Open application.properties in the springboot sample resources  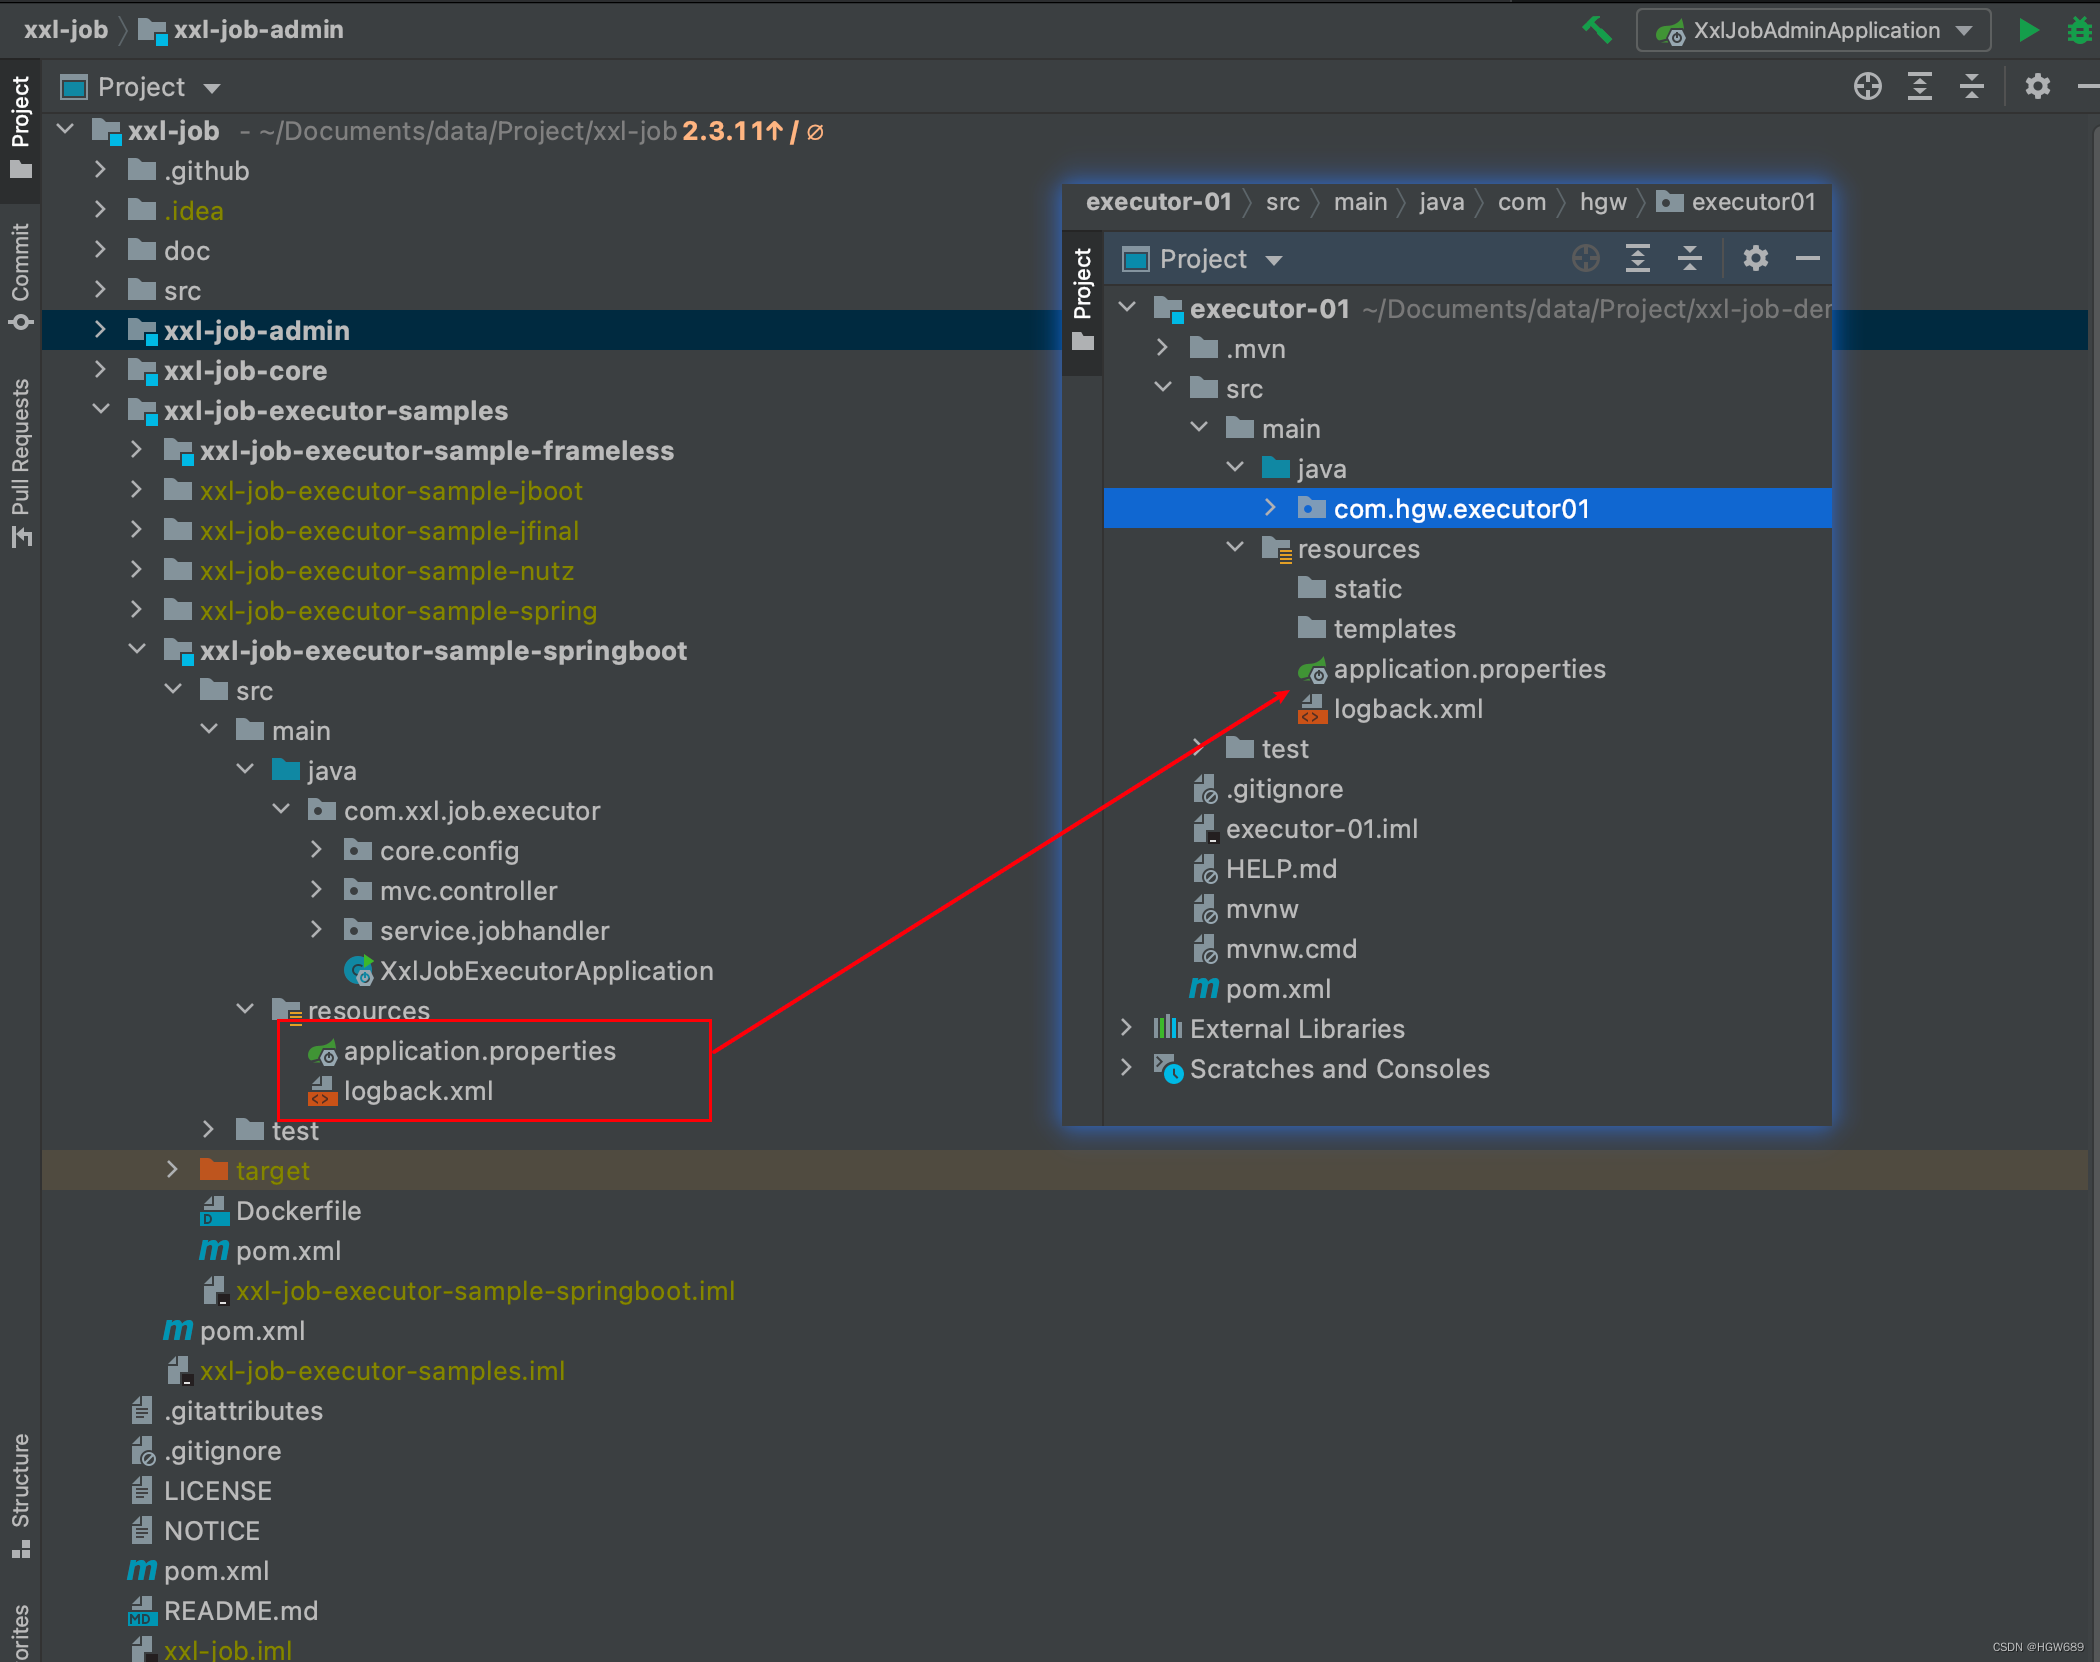[x=479, y=1051]
